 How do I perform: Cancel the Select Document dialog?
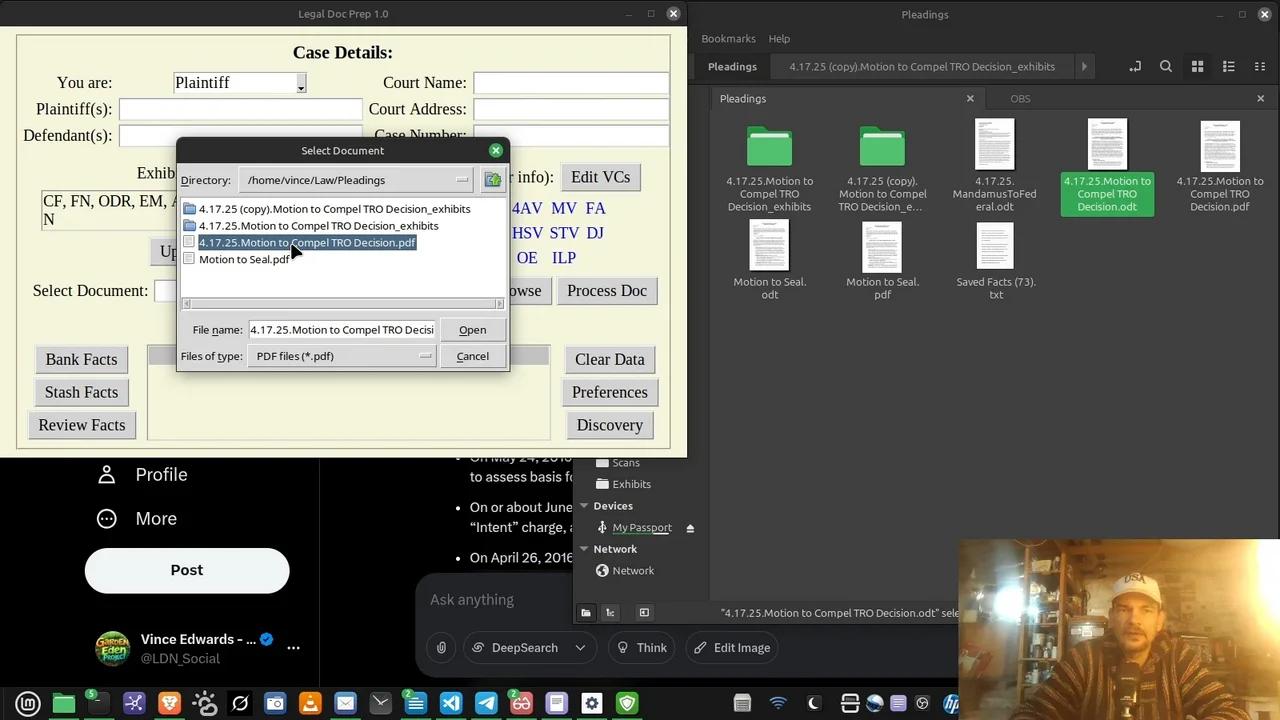[x=472, y=356]
